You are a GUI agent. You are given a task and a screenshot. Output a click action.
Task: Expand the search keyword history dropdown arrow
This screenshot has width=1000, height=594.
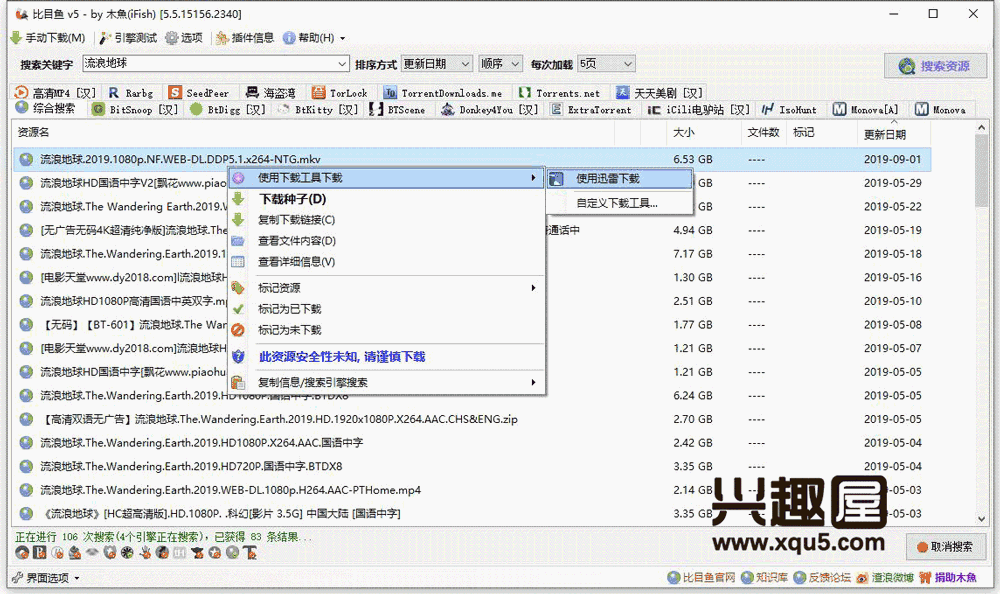[x=342, y=64]
